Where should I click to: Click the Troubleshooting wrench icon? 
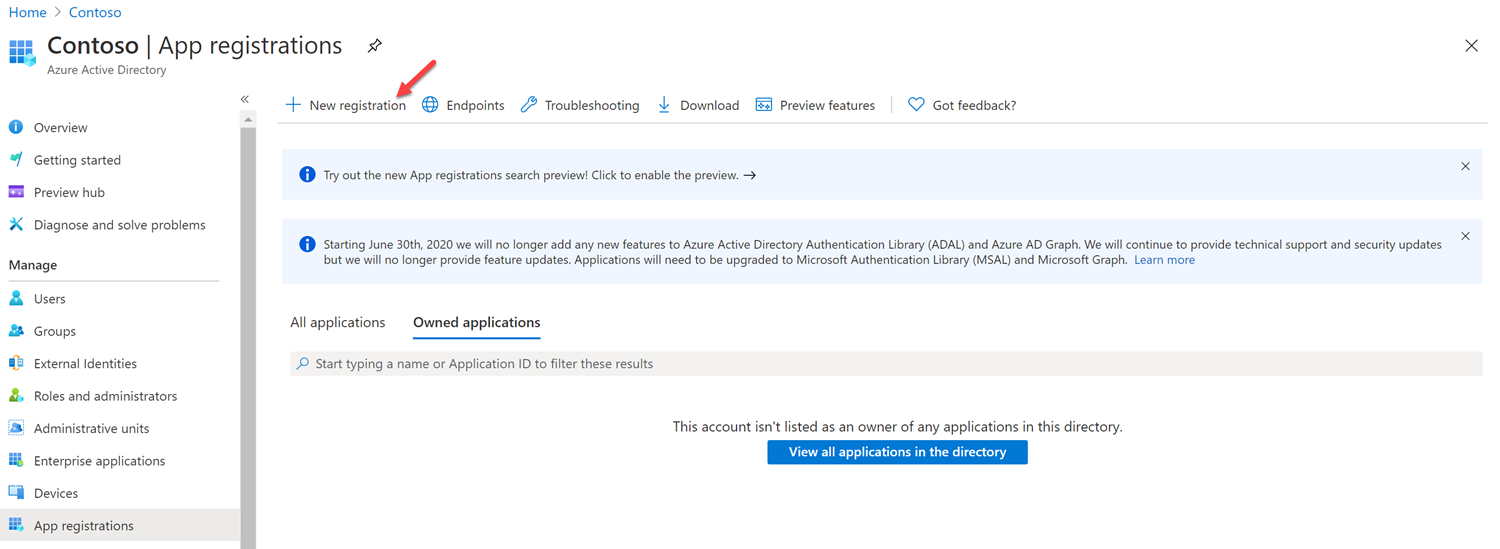point(529,105)
